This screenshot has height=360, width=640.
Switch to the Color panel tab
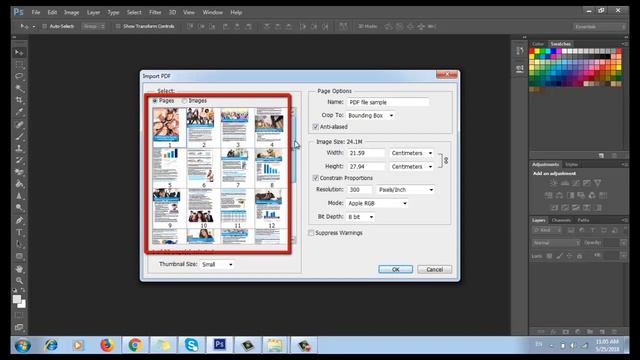538,44
